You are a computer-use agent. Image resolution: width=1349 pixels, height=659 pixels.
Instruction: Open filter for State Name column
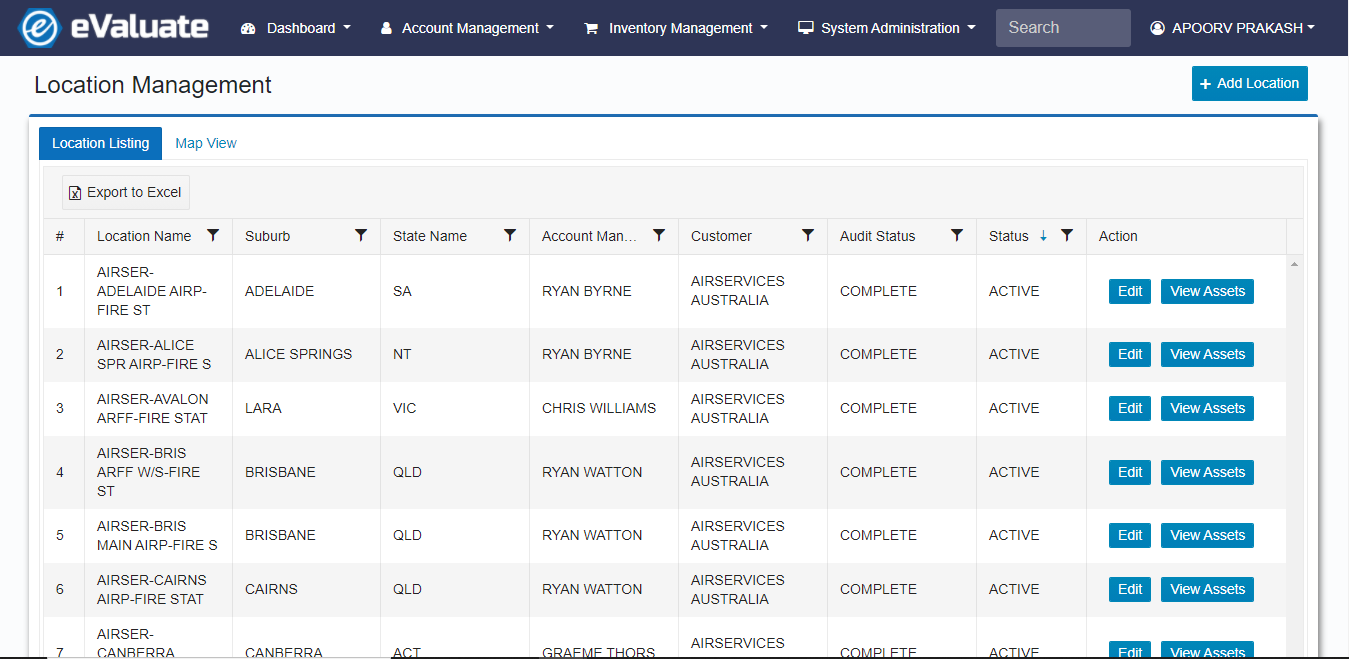pos(510,235)
